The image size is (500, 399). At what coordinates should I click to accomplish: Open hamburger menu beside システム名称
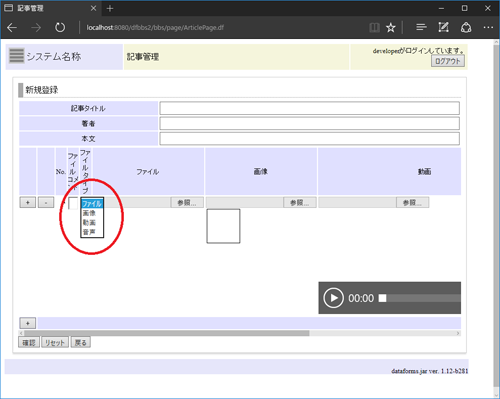click(16, 56)
